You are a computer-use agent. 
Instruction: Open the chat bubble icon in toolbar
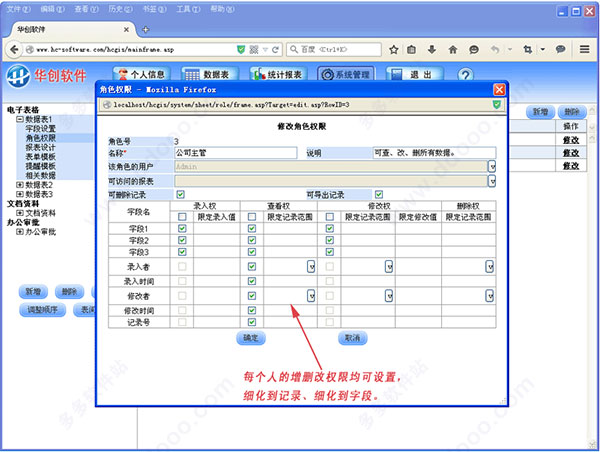(x=474, y=49)
